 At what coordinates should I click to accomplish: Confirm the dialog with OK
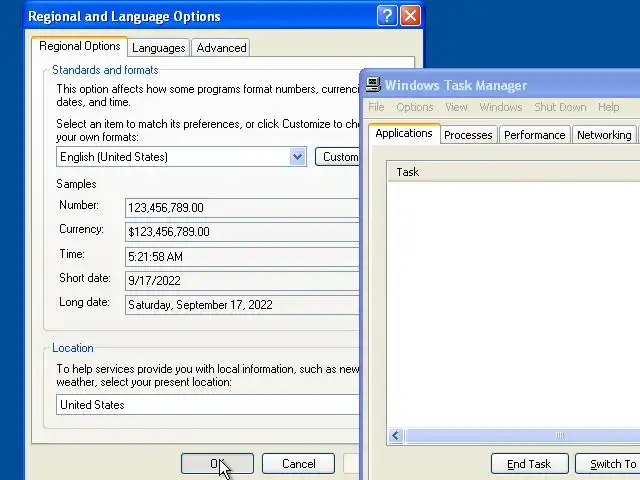pyautogui.click(x=217, y=464)
